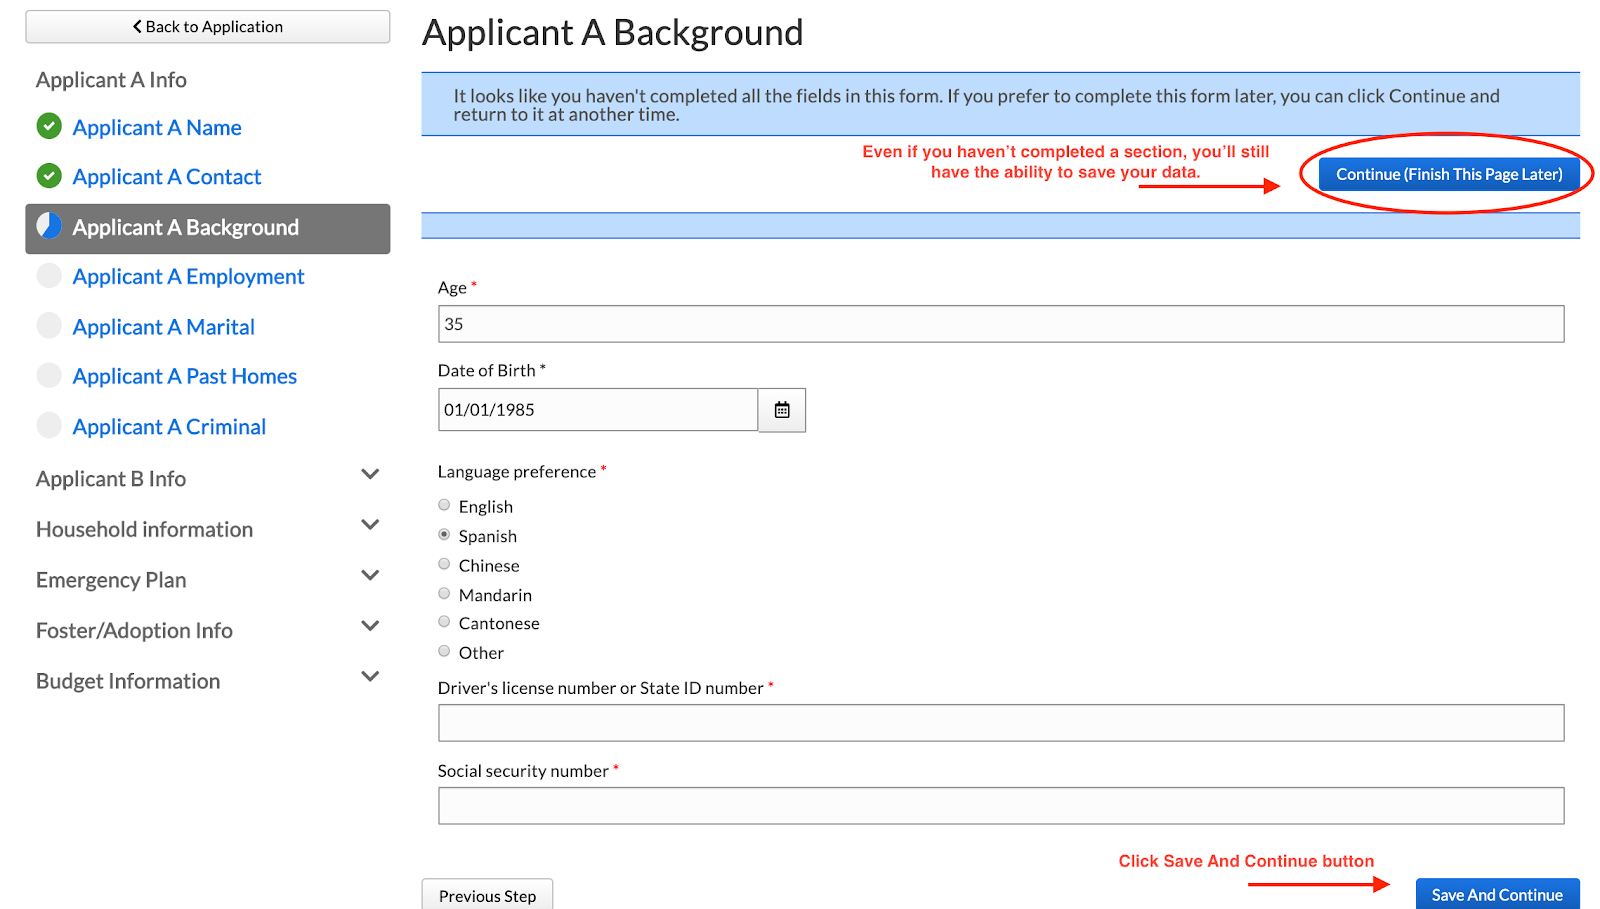Open Applicant A Employment page
Viewport: 1600px width, 909px height.
tap(188, 277)
